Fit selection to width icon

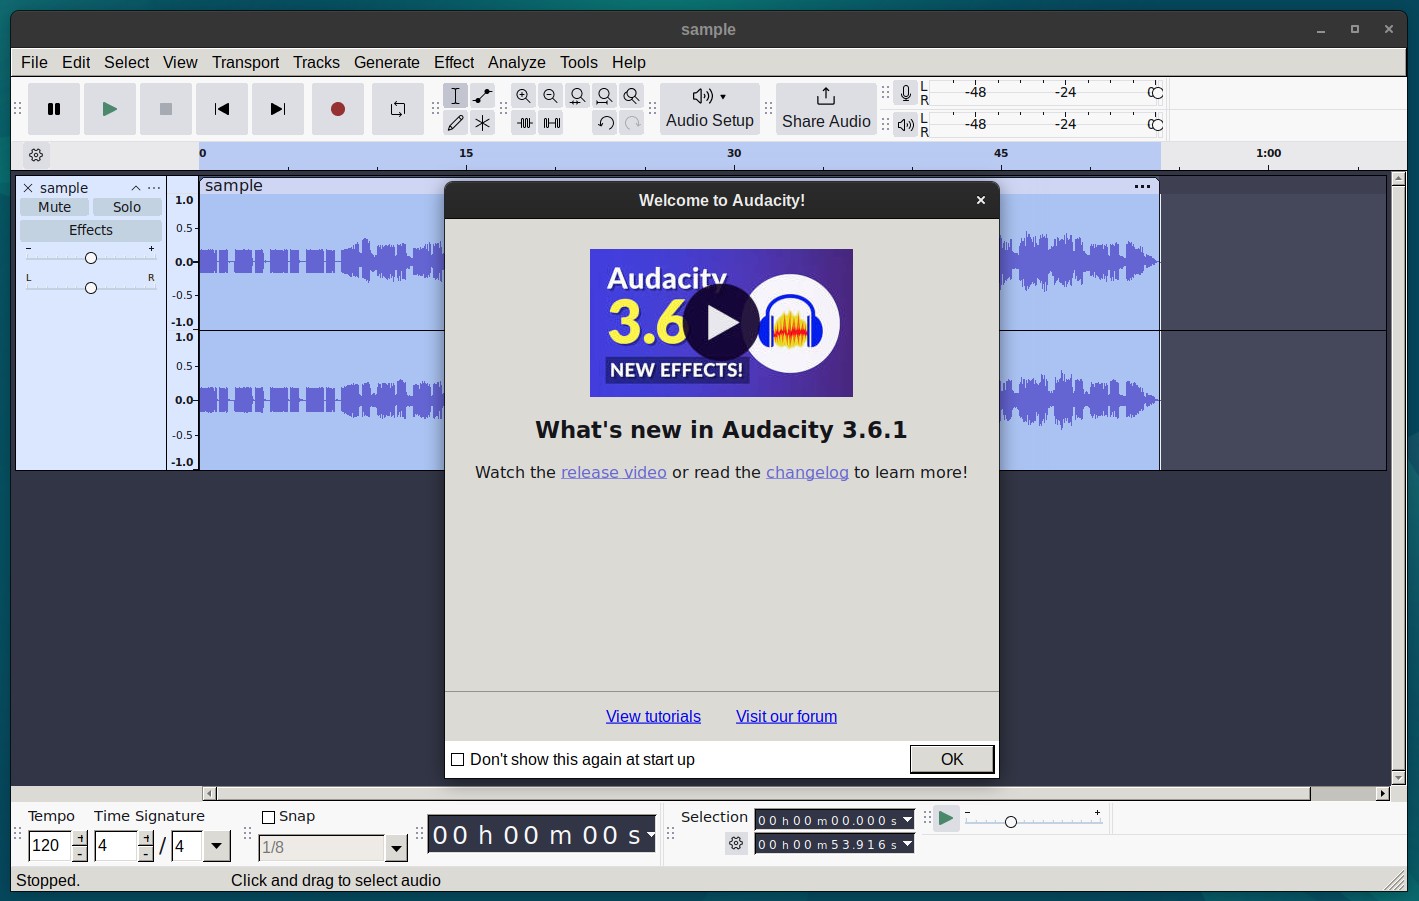[578, 96]
